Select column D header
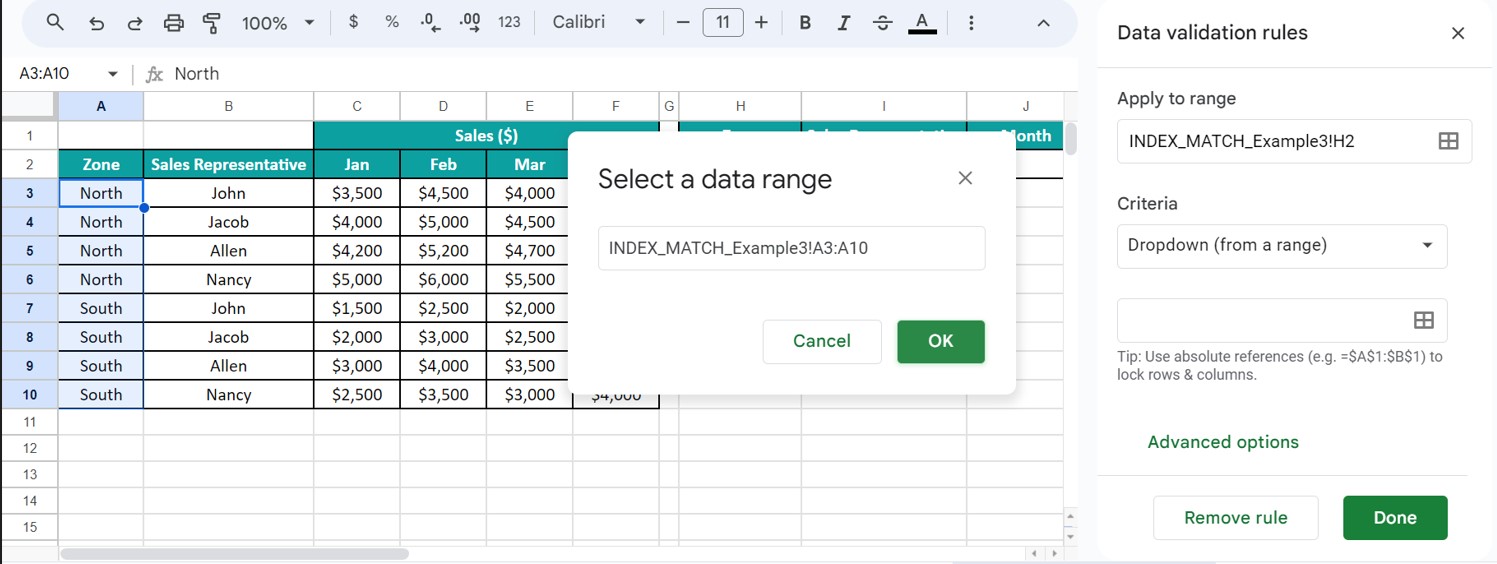This screenshot has width=1497, height=564. [443, 106]
